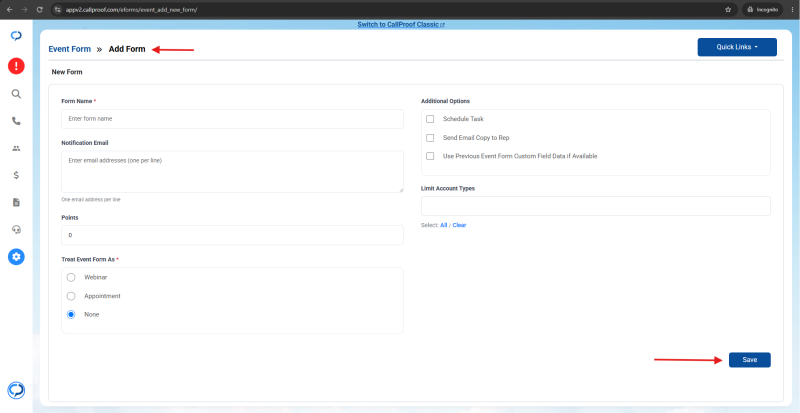Click the Event Form breadcrumb link
The width and height of the screenshot is (800, 413).
pyautogui.click(x=69, y=50)
